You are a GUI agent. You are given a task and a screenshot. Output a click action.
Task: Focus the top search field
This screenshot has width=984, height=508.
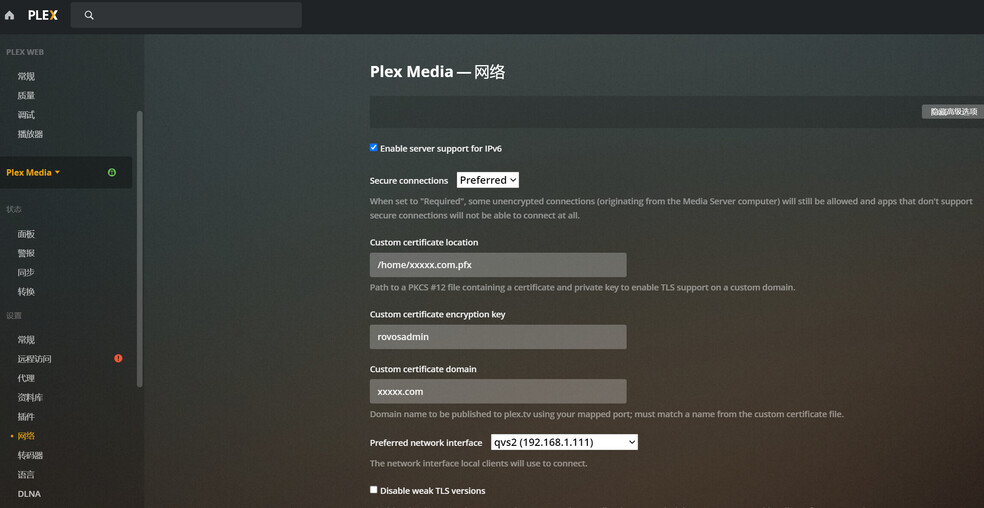(186, 15)
